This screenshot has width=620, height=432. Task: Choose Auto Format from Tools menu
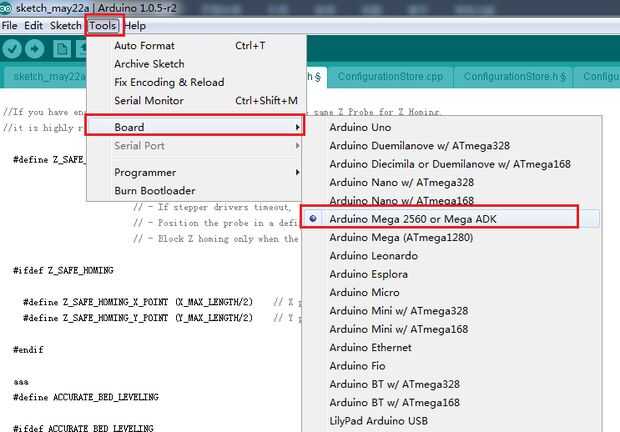pos(196,45)
